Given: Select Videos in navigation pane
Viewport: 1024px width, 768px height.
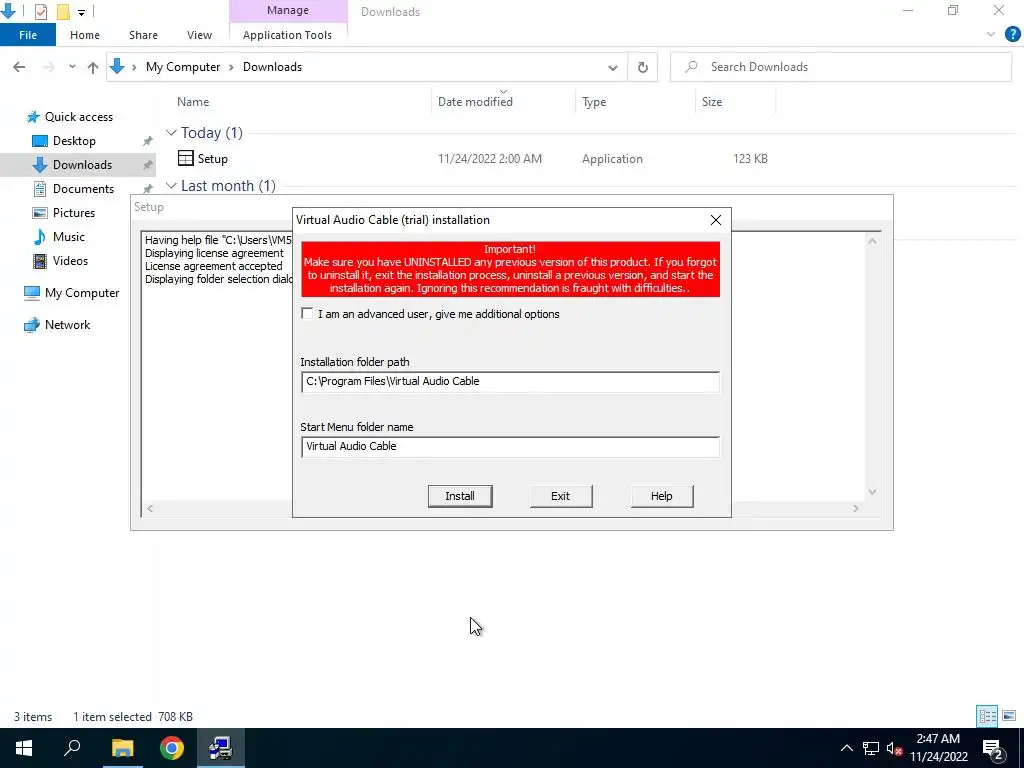Looking at the screenshot, I should 70,261.
